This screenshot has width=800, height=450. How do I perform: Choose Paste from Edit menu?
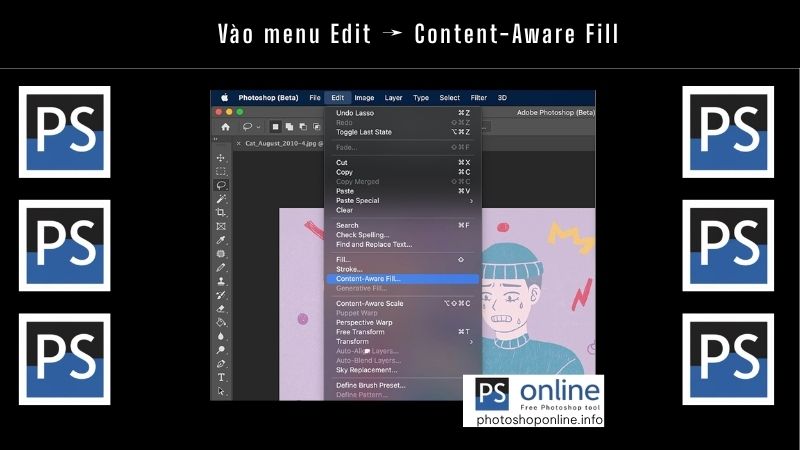pyautogui.click(x=403, y=191)
